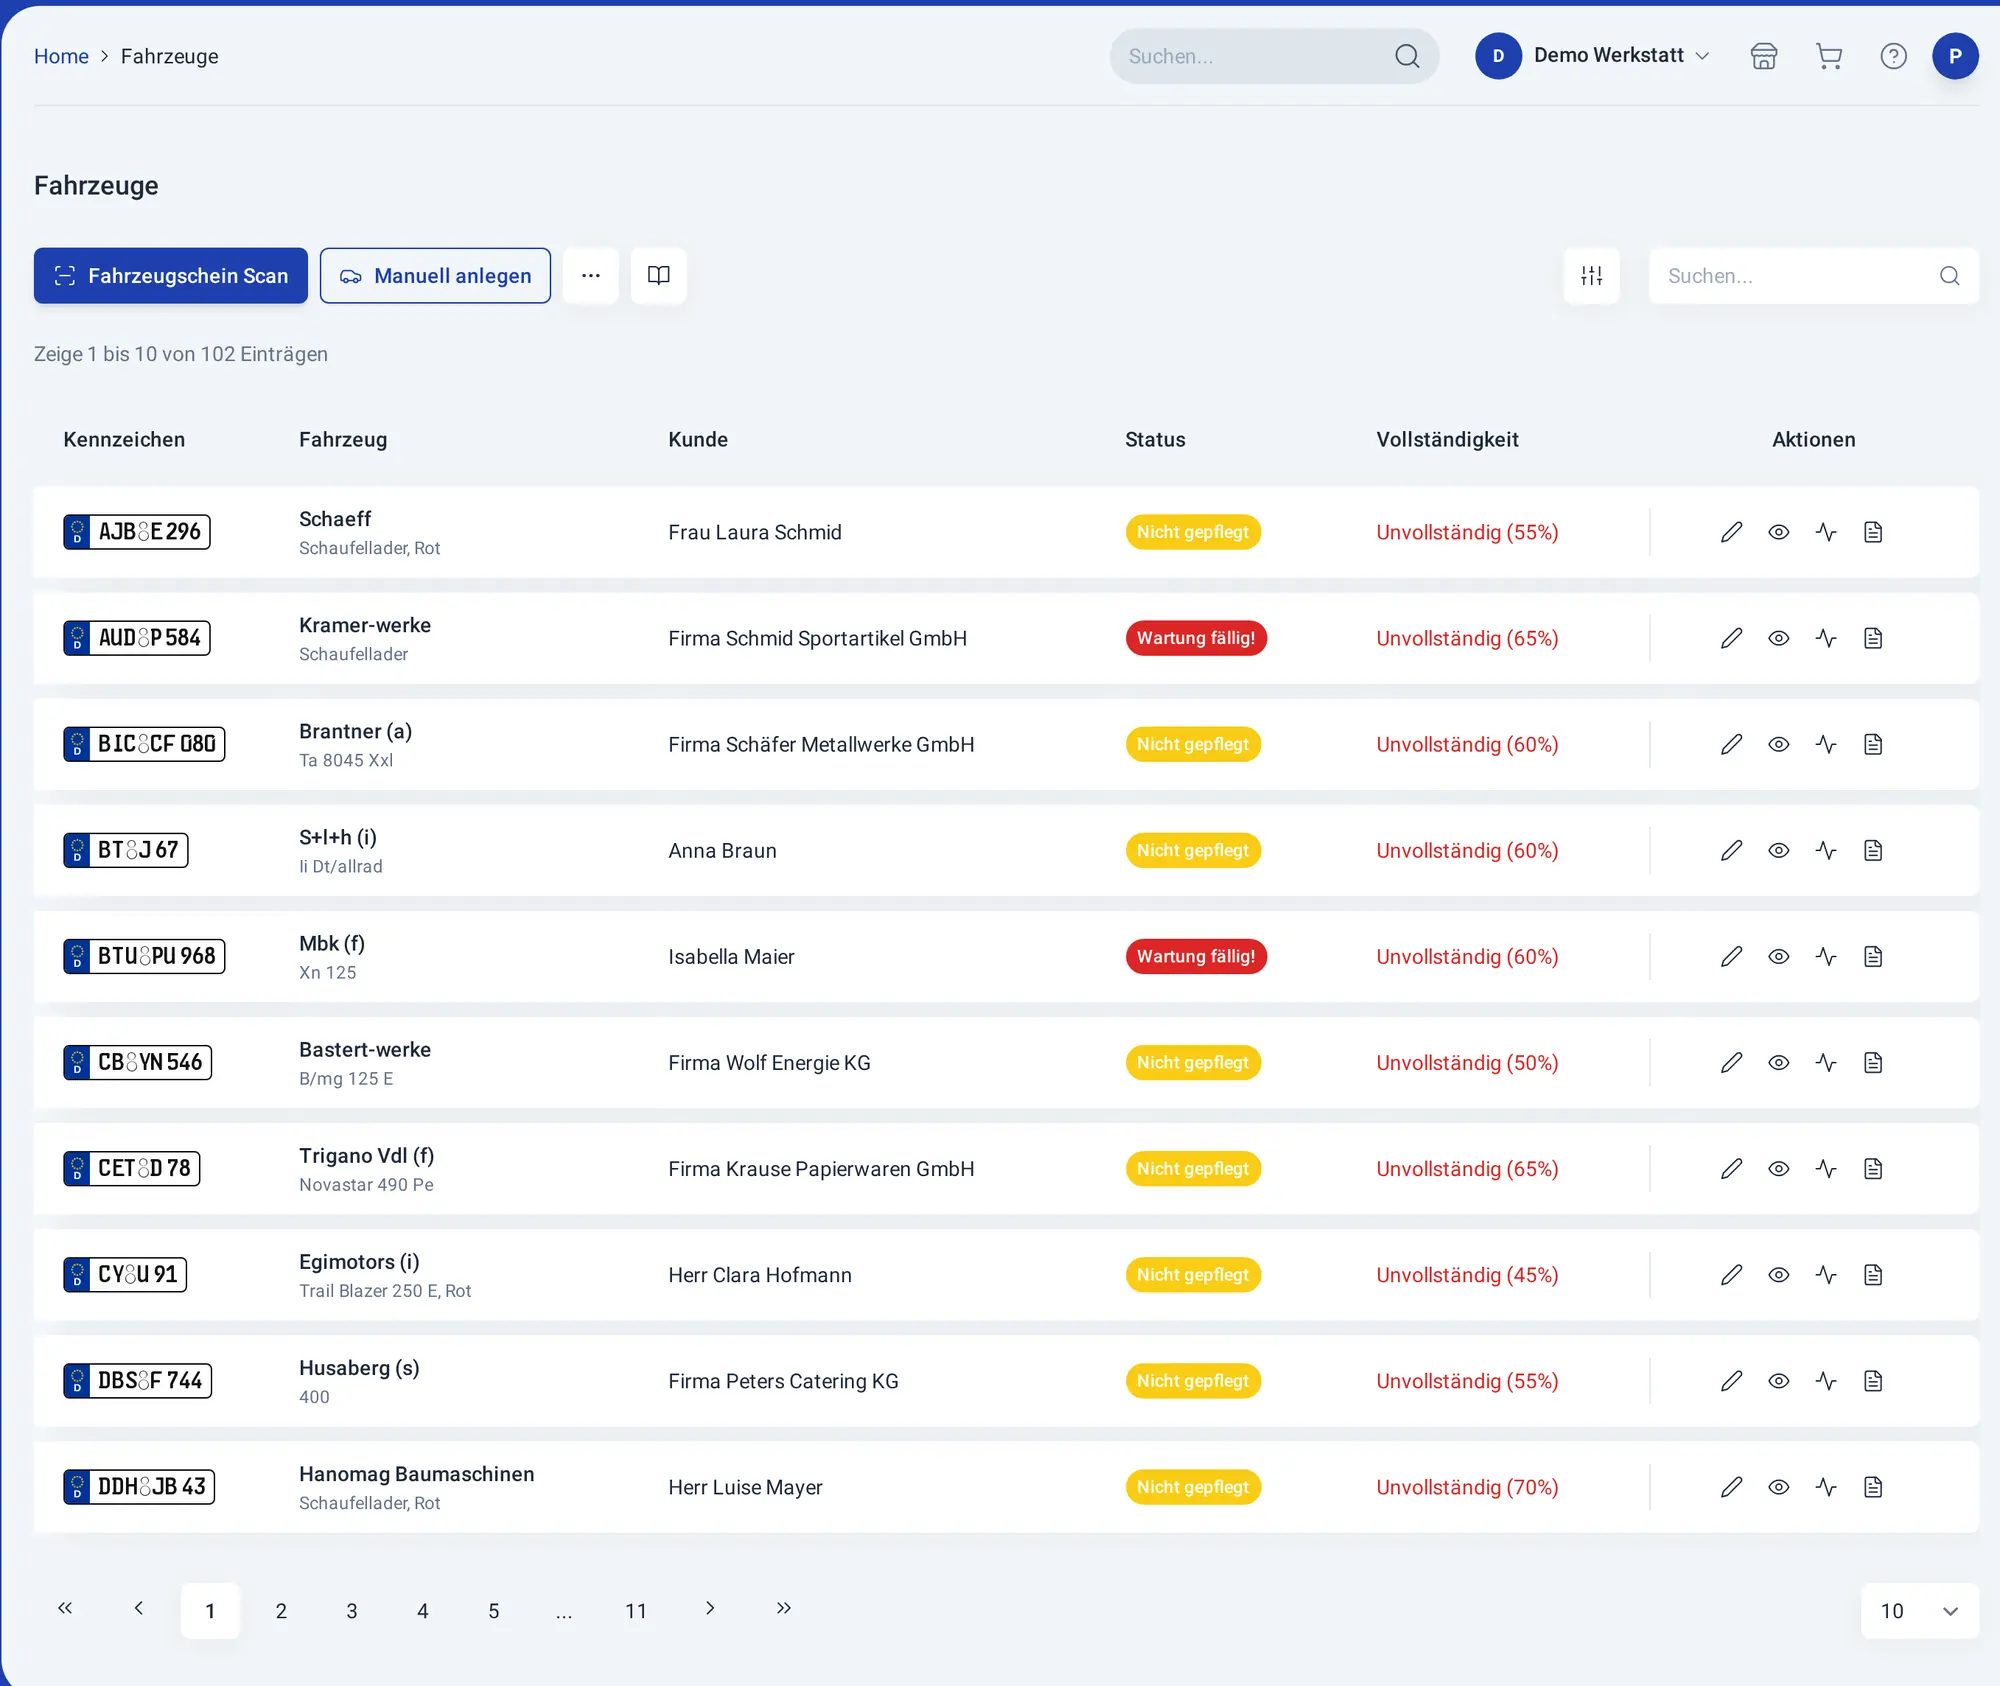This screenshot has height=1686, width=2000.
Task: Edit the BT J 67 vehicle with pencil
Action: coord(1732,850)
